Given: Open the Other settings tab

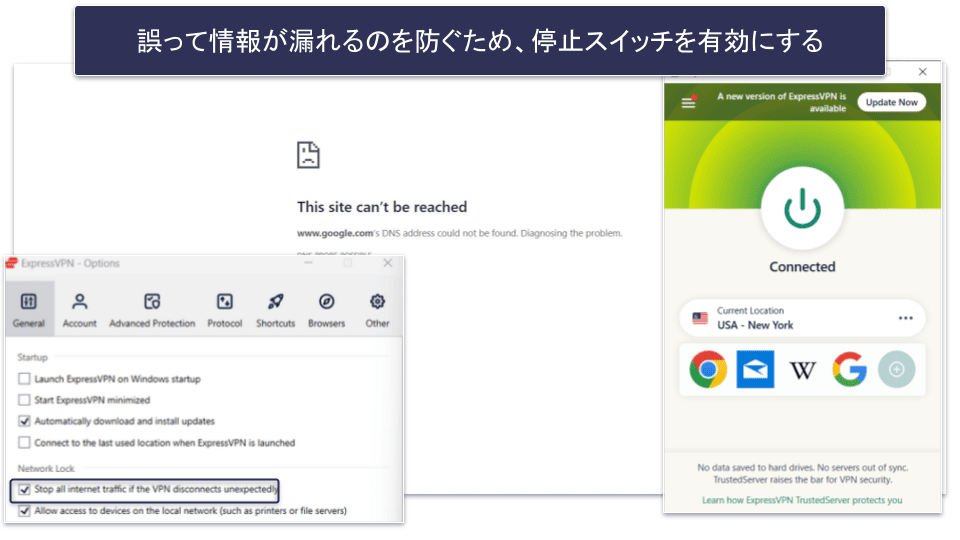Looking at the screenshot, I should [377, 309].
